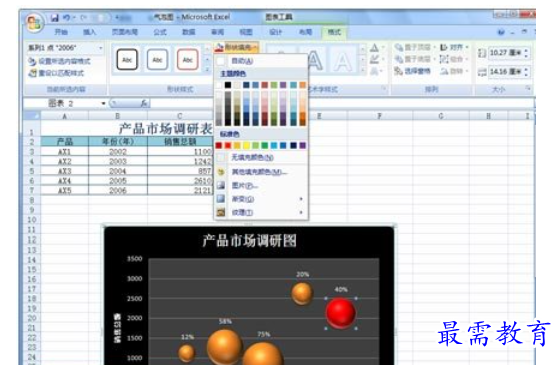
Task: Open the WordArt Styles dialog launcher
Action: [x=384, y=88]
